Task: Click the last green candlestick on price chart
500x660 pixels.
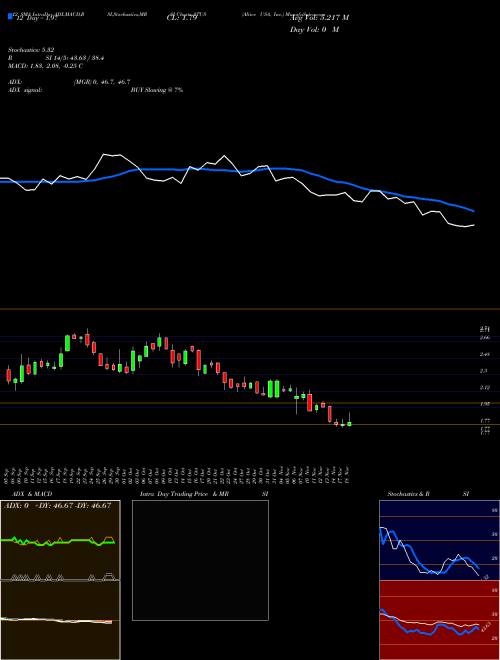Action: pyautogui.click(x=349, y=424)
